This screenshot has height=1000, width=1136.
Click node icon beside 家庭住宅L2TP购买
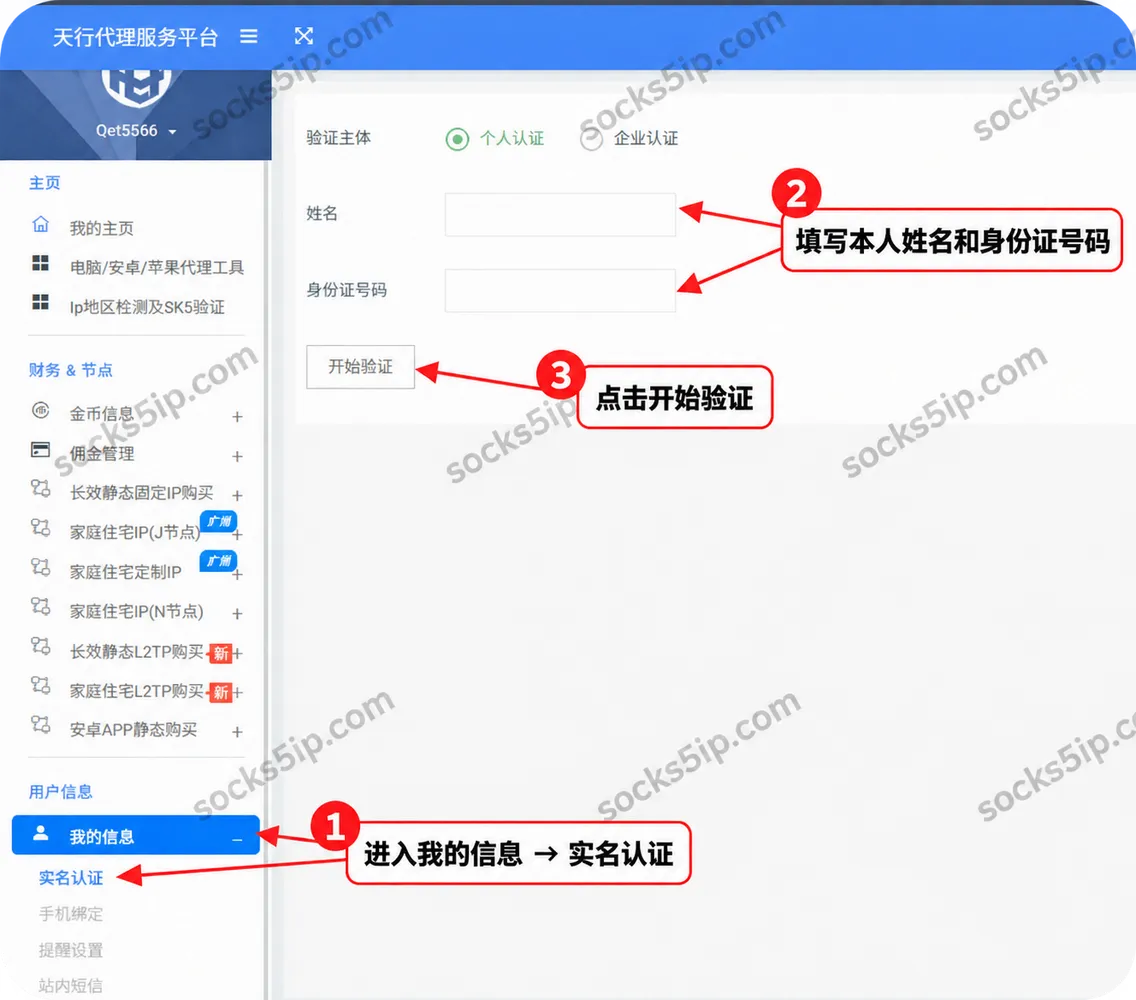click(x=41, y=685)
